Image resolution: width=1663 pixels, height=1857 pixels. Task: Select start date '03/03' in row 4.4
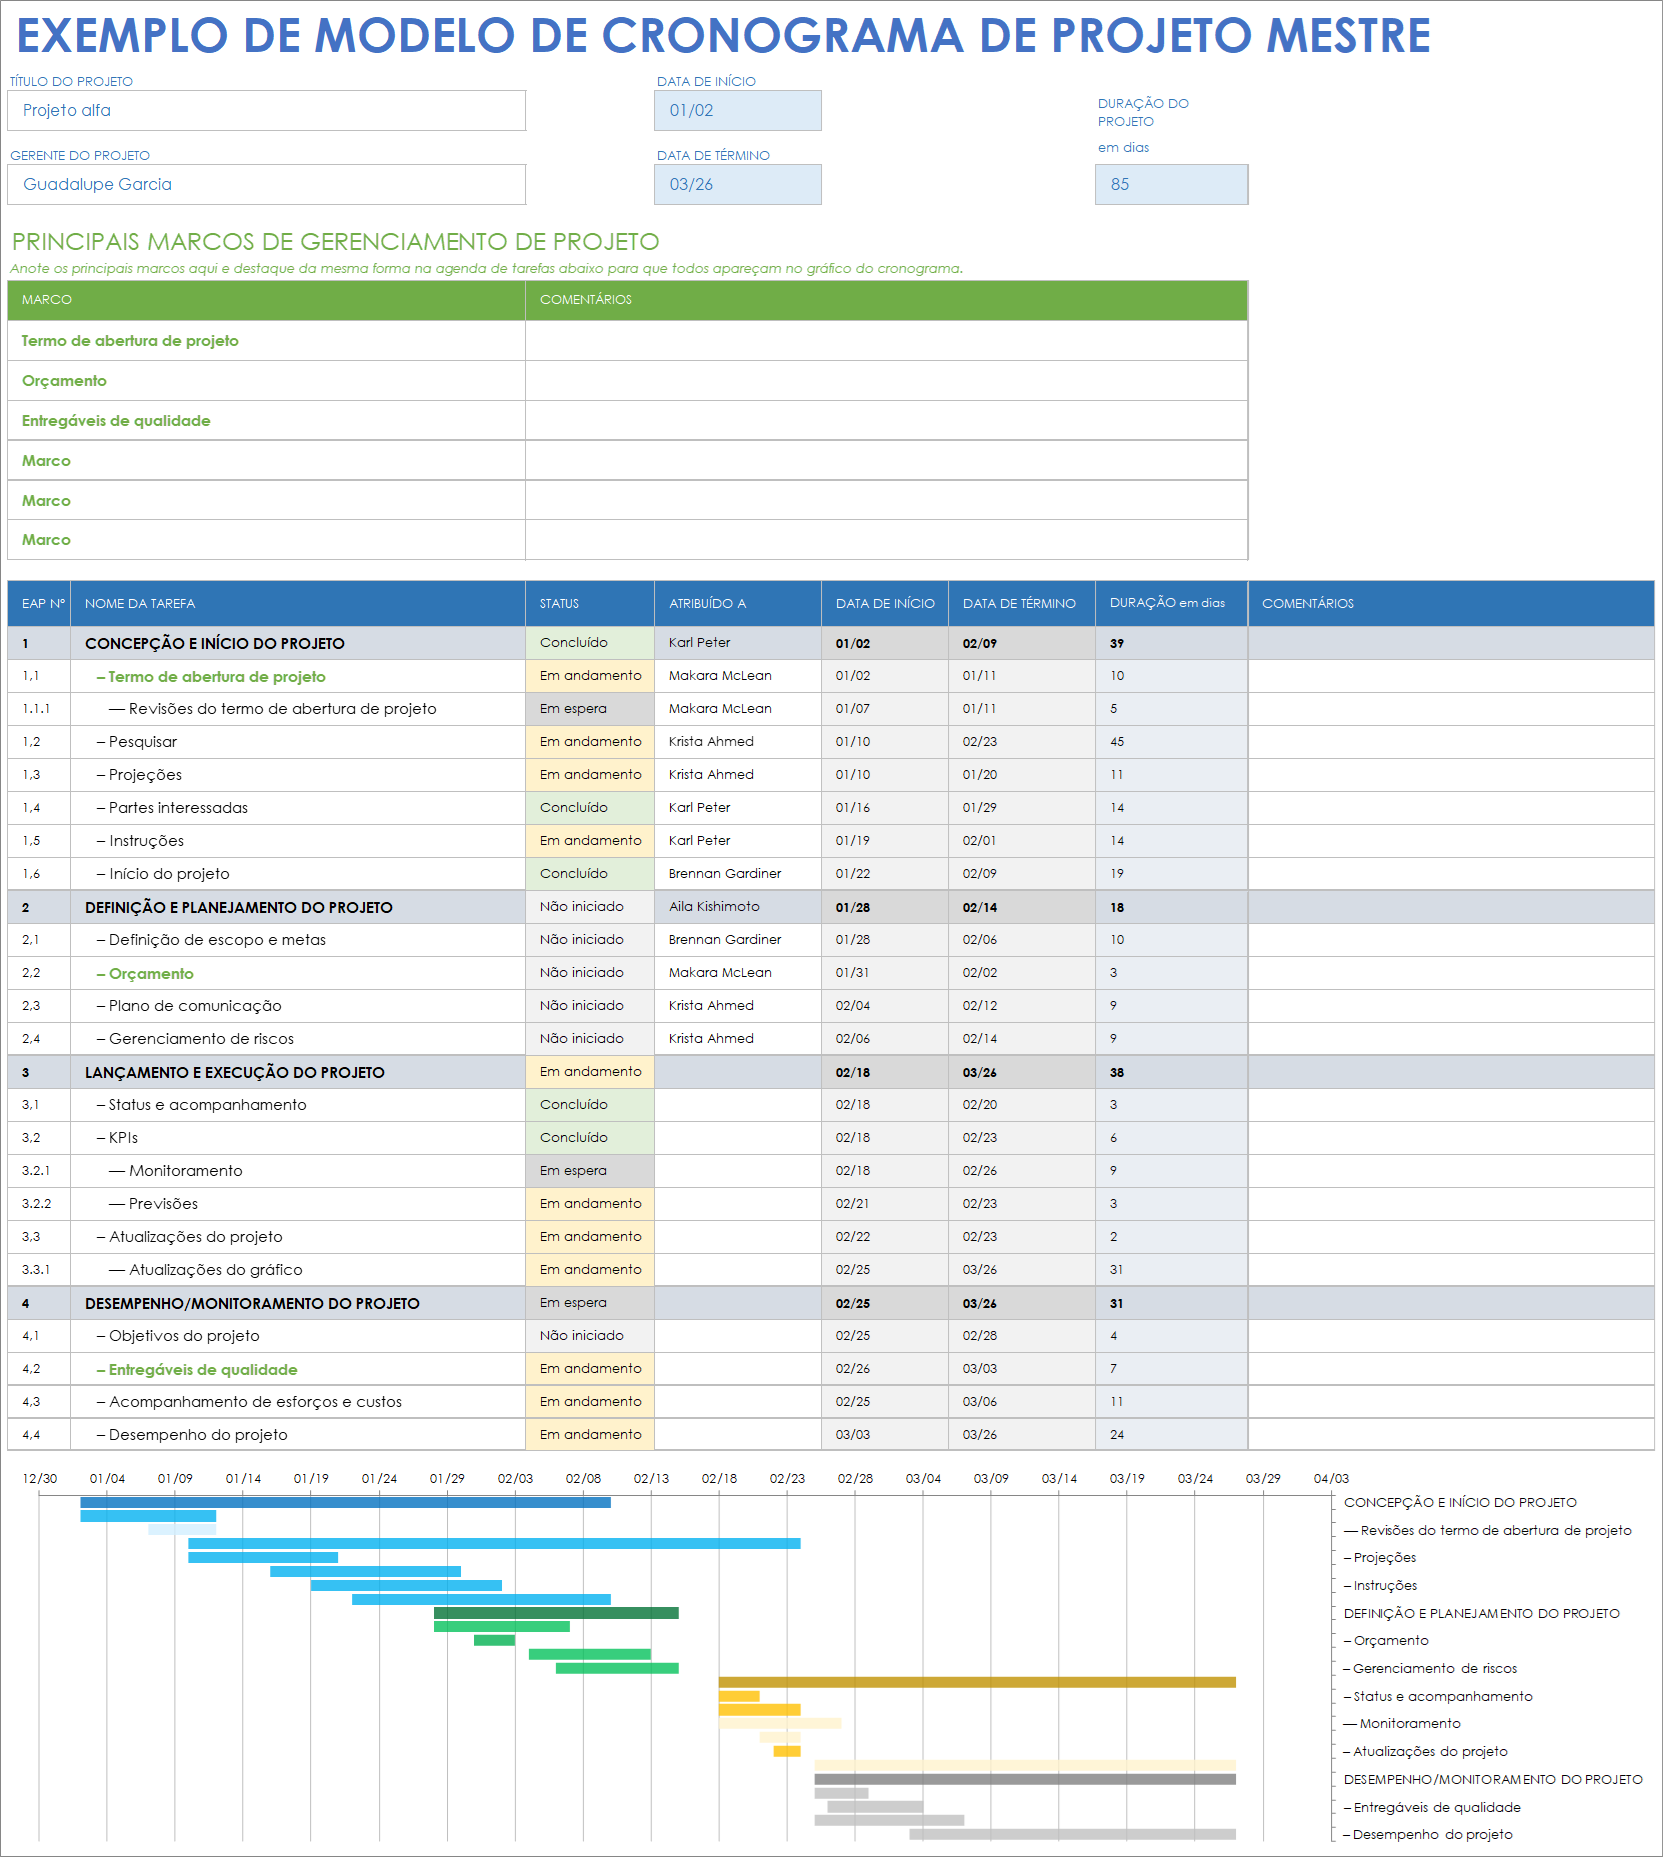885,1435
